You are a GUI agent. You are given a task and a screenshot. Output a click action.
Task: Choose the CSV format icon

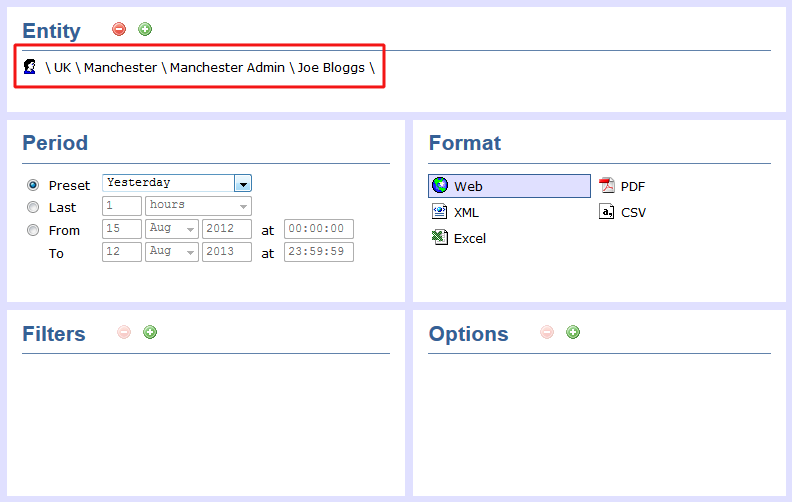coord(607,212)
